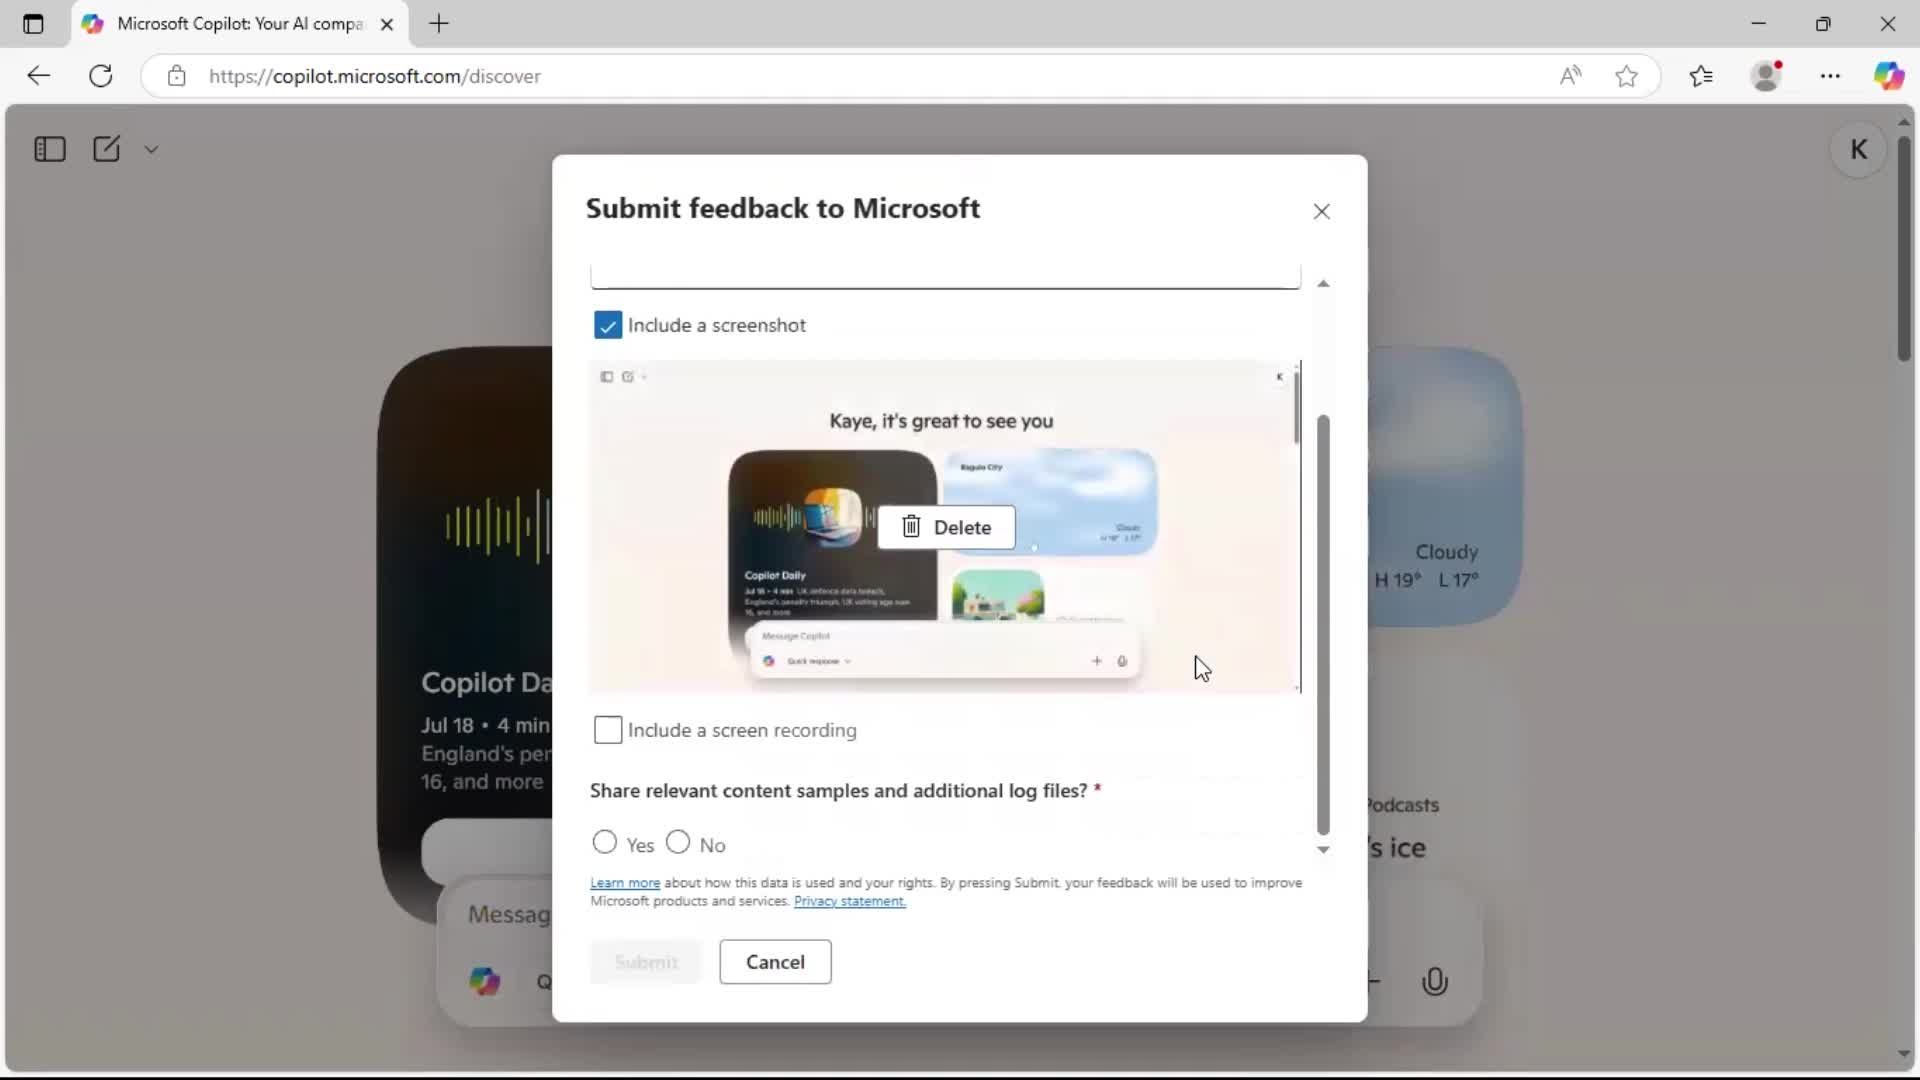Open the Copilot sidebar icon in Edge

tap(1888, 76)
